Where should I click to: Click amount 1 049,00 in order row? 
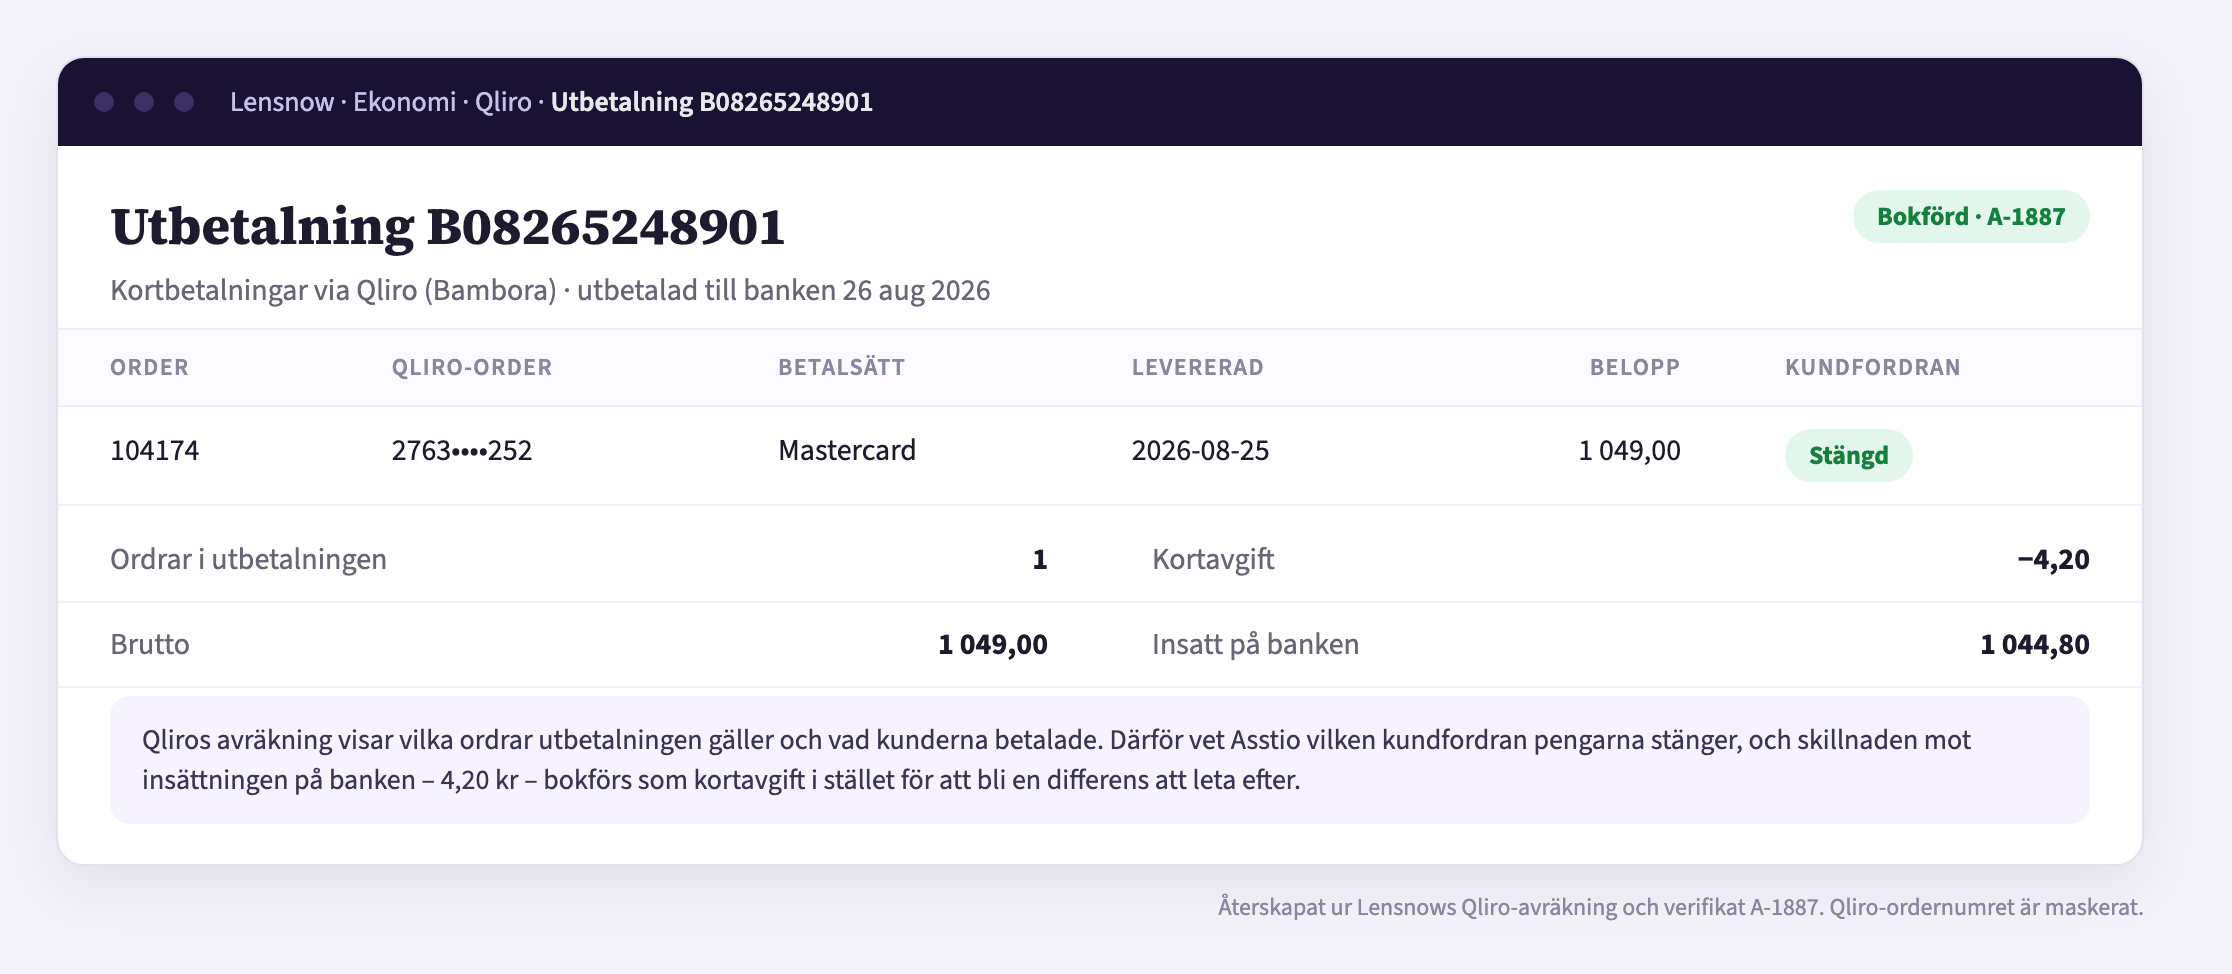(1630, 450)
